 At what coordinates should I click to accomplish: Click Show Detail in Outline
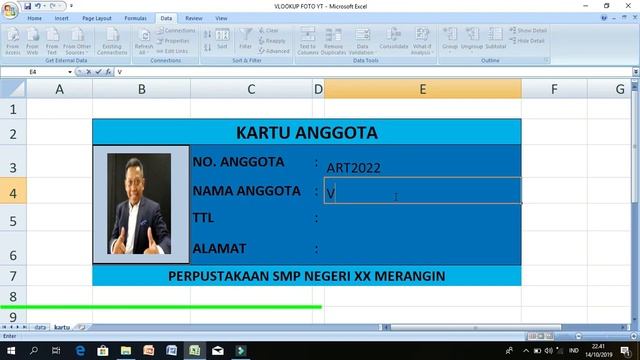528,31
